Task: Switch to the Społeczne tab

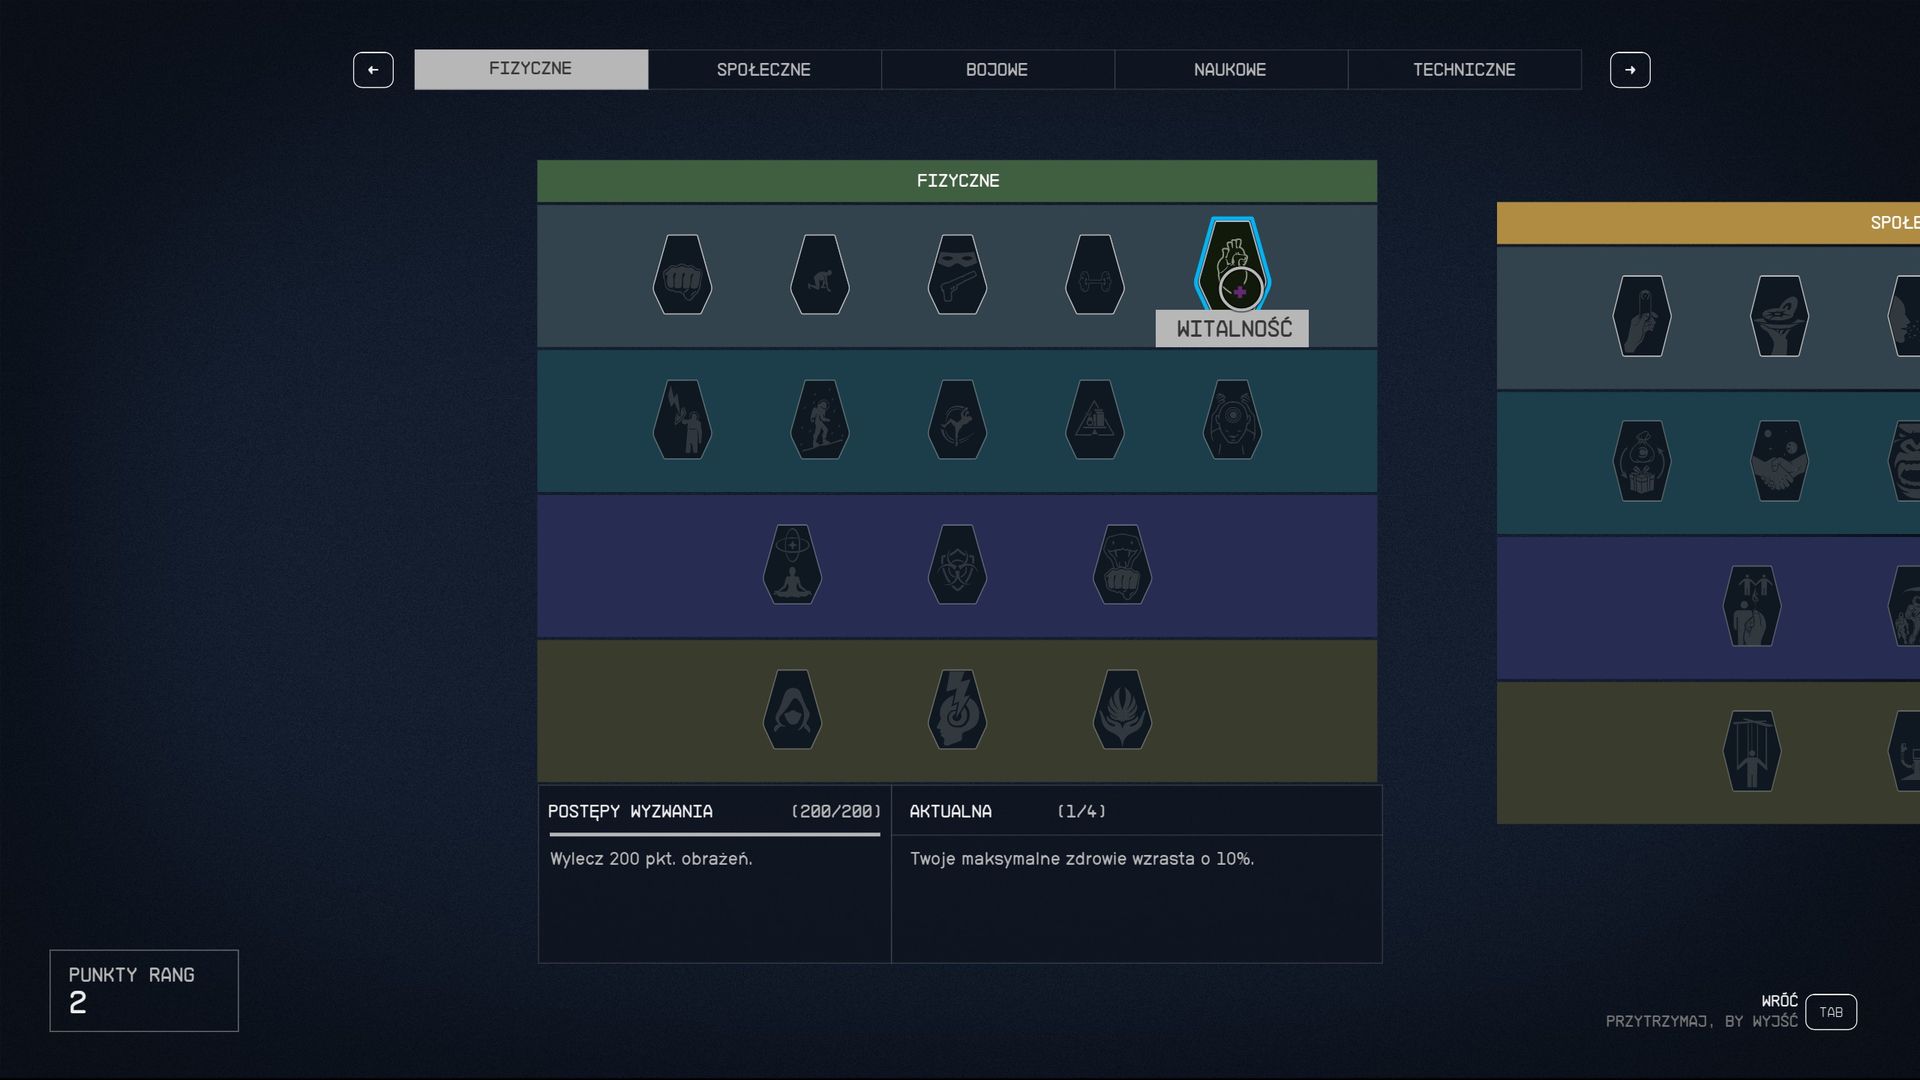Action: pyautogui.click(x=764, y=70)
